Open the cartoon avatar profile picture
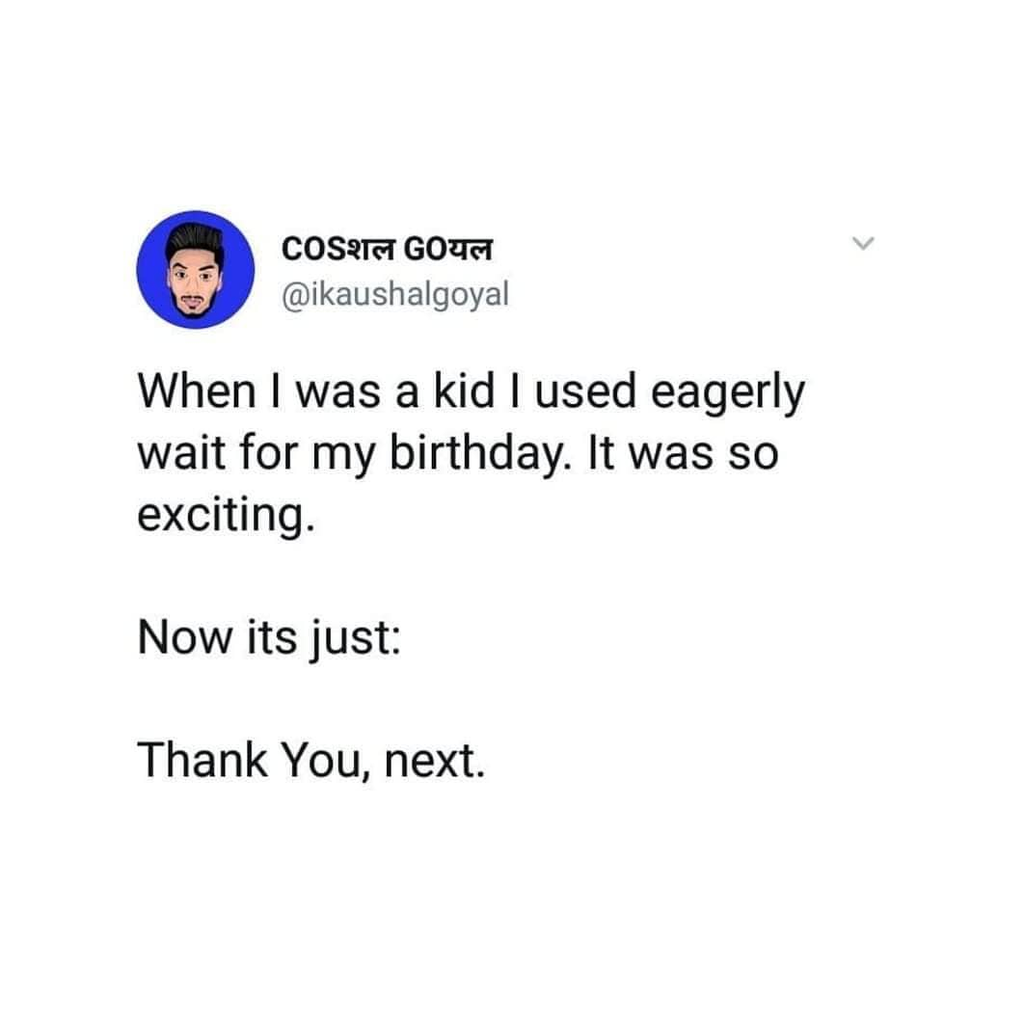 coord(195,269)
